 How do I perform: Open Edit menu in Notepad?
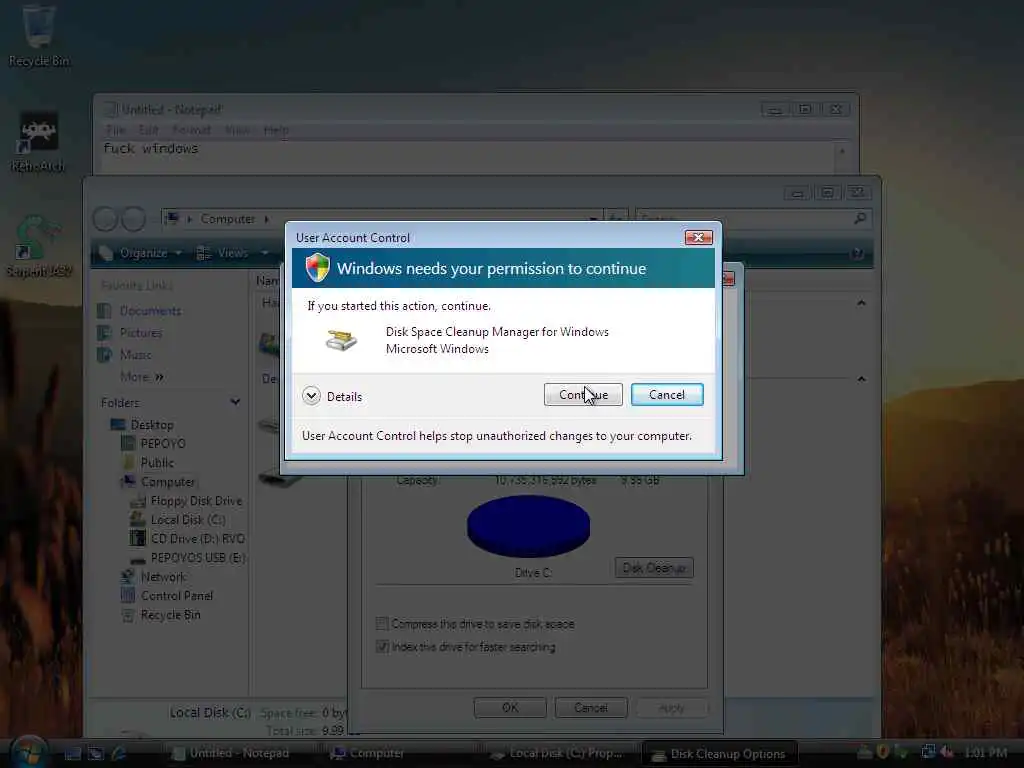(149, 130)
